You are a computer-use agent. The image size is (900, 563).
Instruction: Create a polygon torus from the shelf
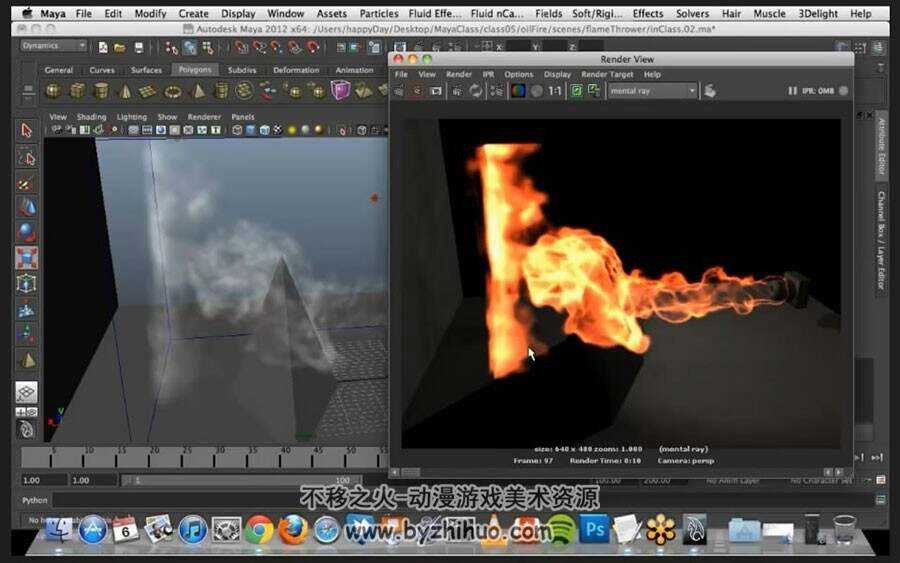point(173,91)
